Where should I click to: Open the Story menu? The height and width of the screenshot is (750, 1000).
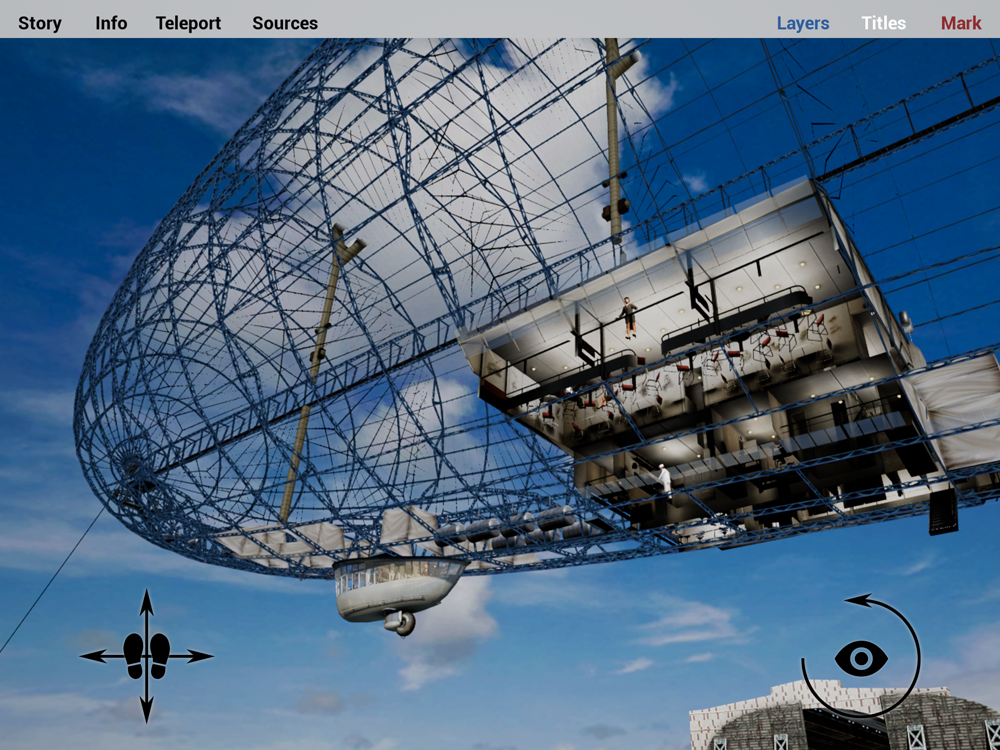40,23
